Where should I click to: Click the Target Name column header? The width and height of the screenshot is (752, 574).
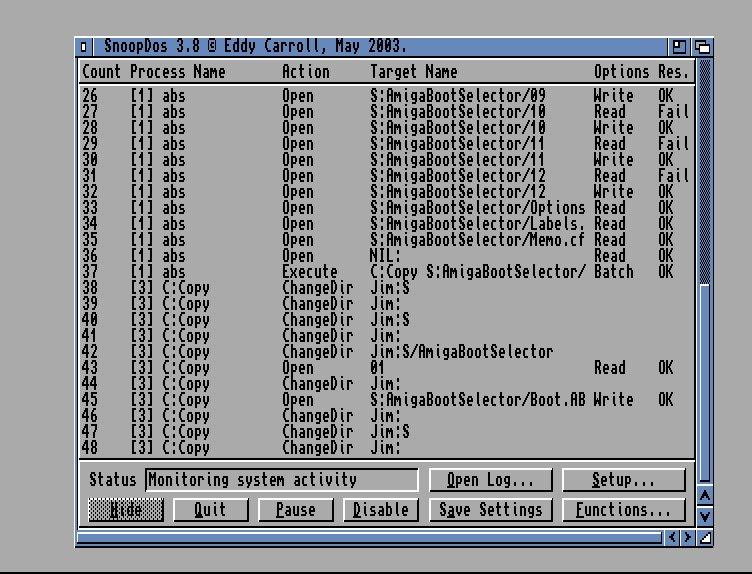pos(413,72)
